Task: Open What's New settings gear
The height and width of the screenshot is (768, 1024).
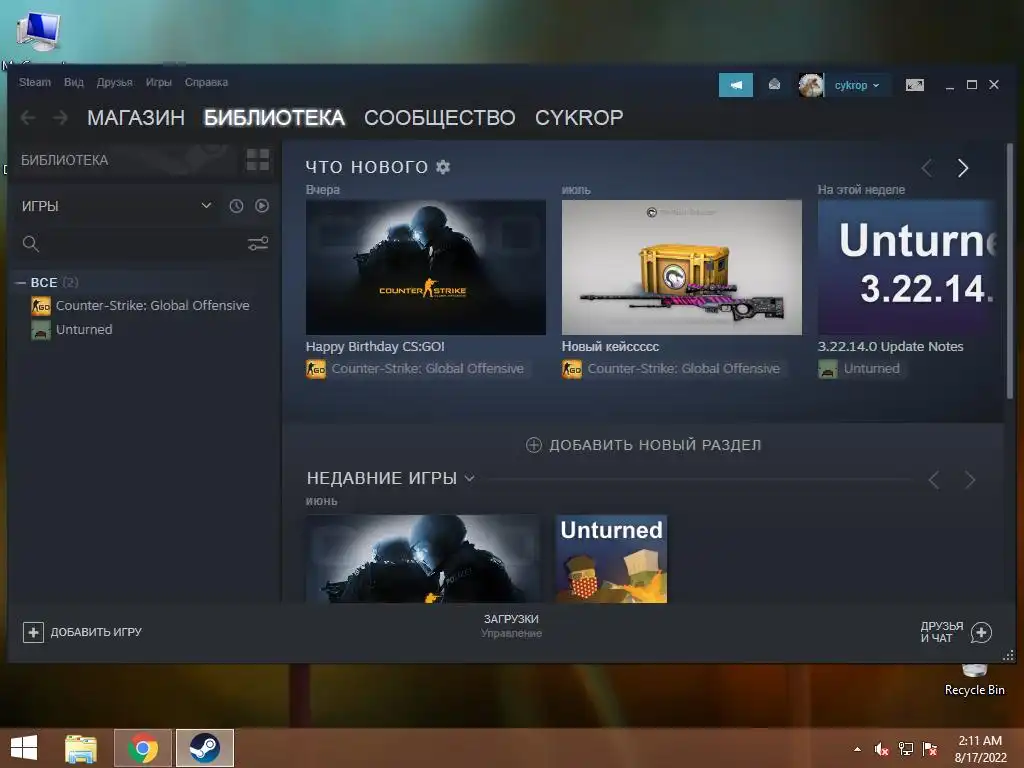Action: click(443, 167)
